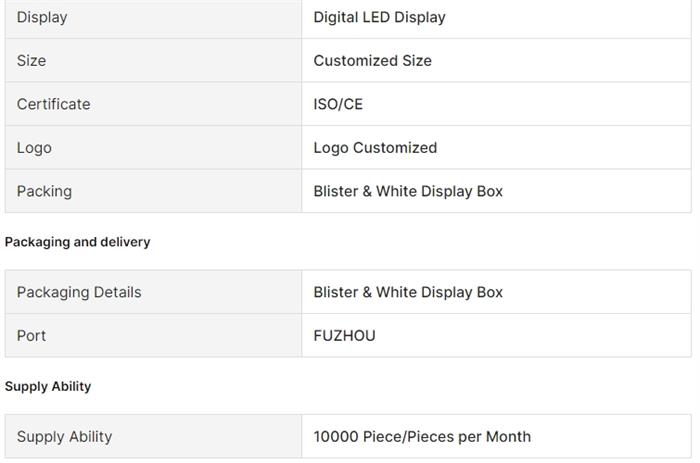Click the Packing attribute label
Viewport: 700px width, 463px height.
pyautogui.click(x=44, y=191)
